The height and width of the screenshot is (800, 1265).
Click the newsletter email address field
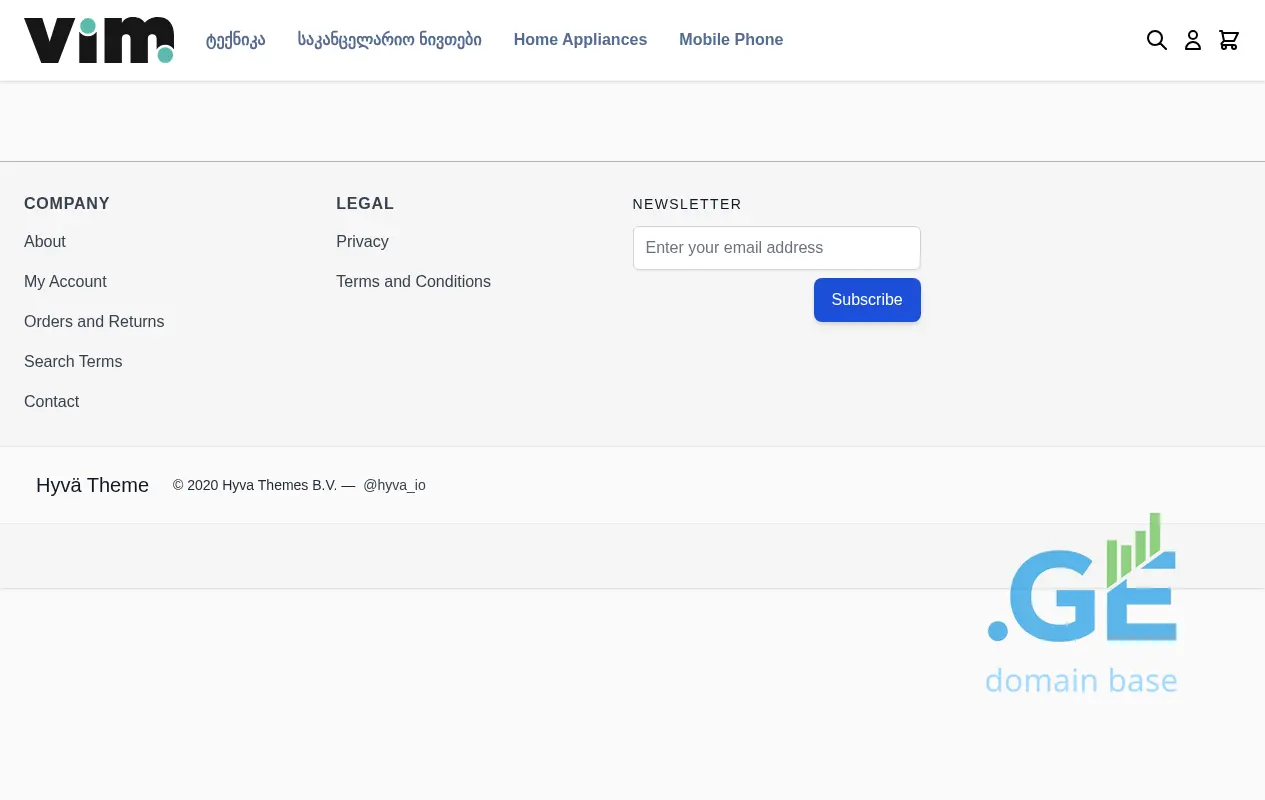(x=776, y=248)
